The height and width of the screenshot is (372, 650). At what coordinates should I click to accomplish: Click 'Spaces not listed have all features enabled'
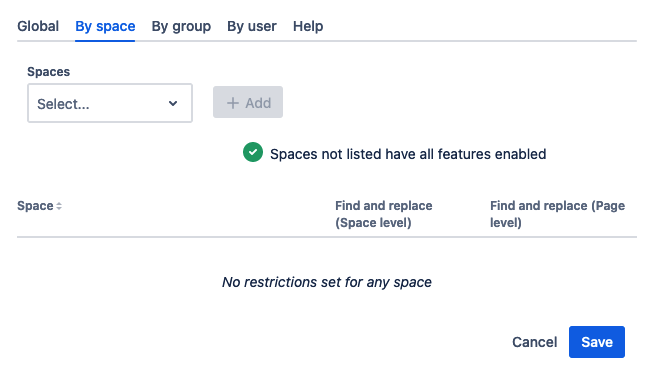(408, 154)
